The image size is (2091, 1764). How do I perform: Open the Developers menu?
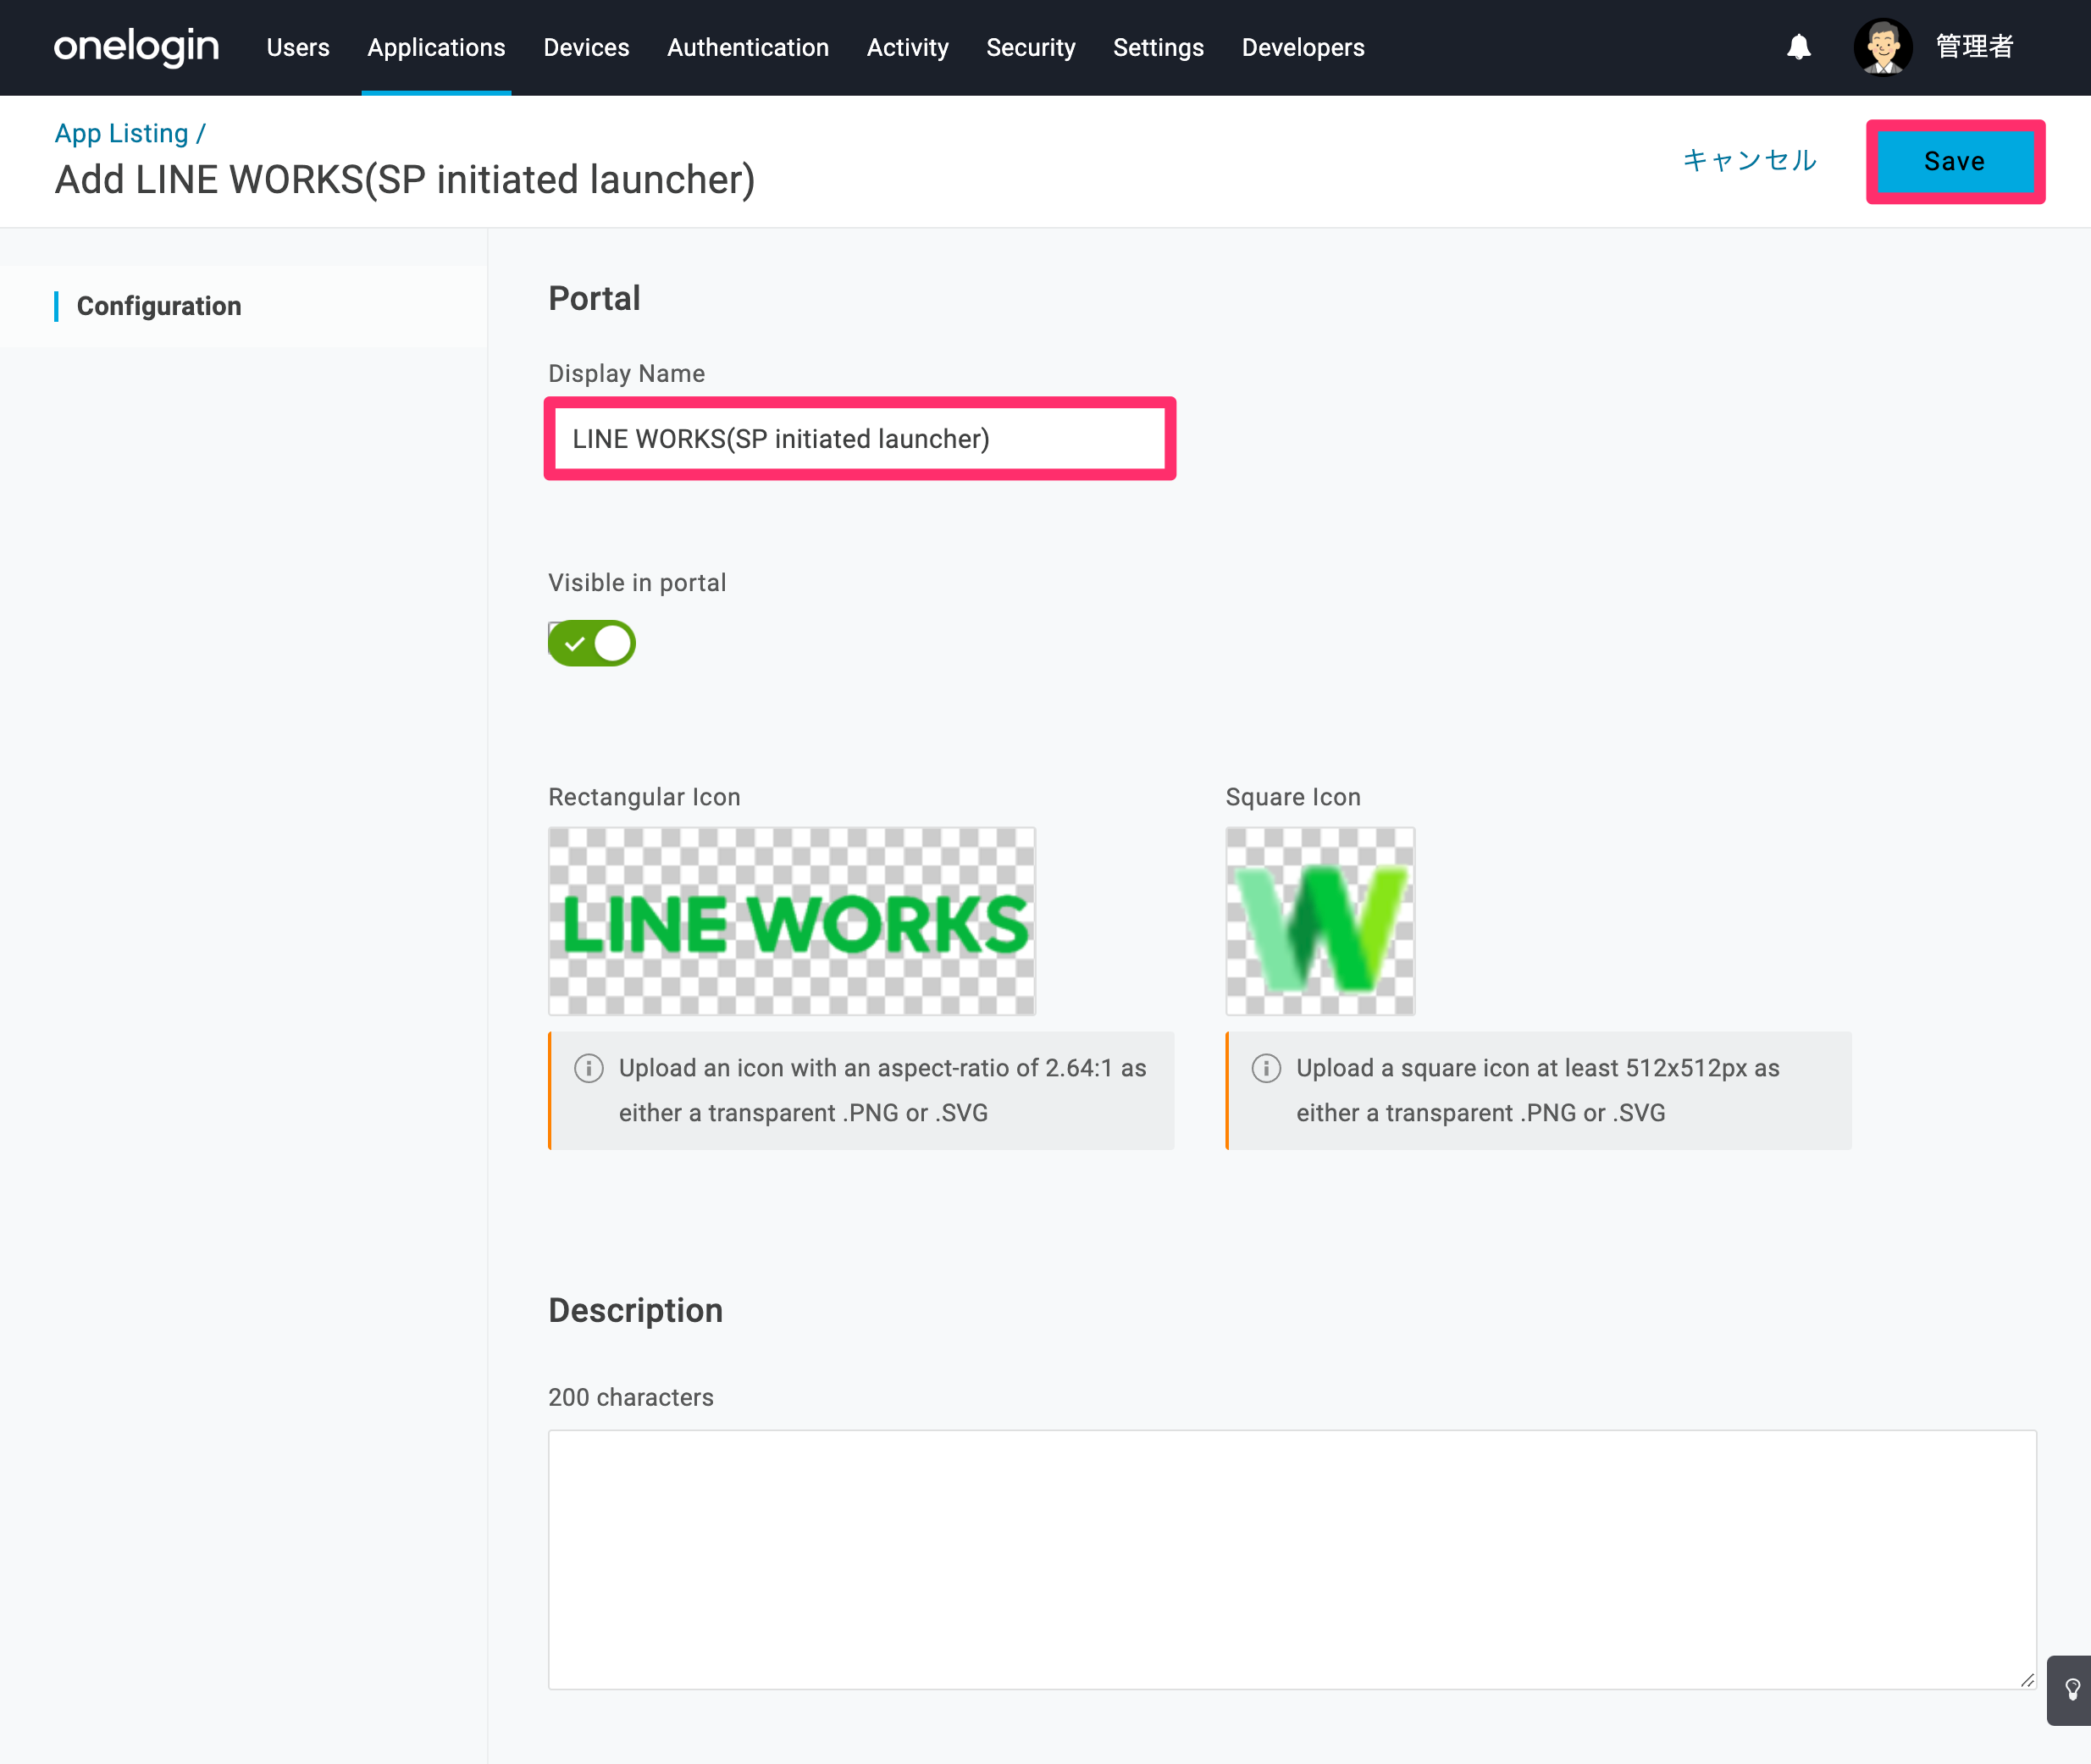(x=1302, y=47)
